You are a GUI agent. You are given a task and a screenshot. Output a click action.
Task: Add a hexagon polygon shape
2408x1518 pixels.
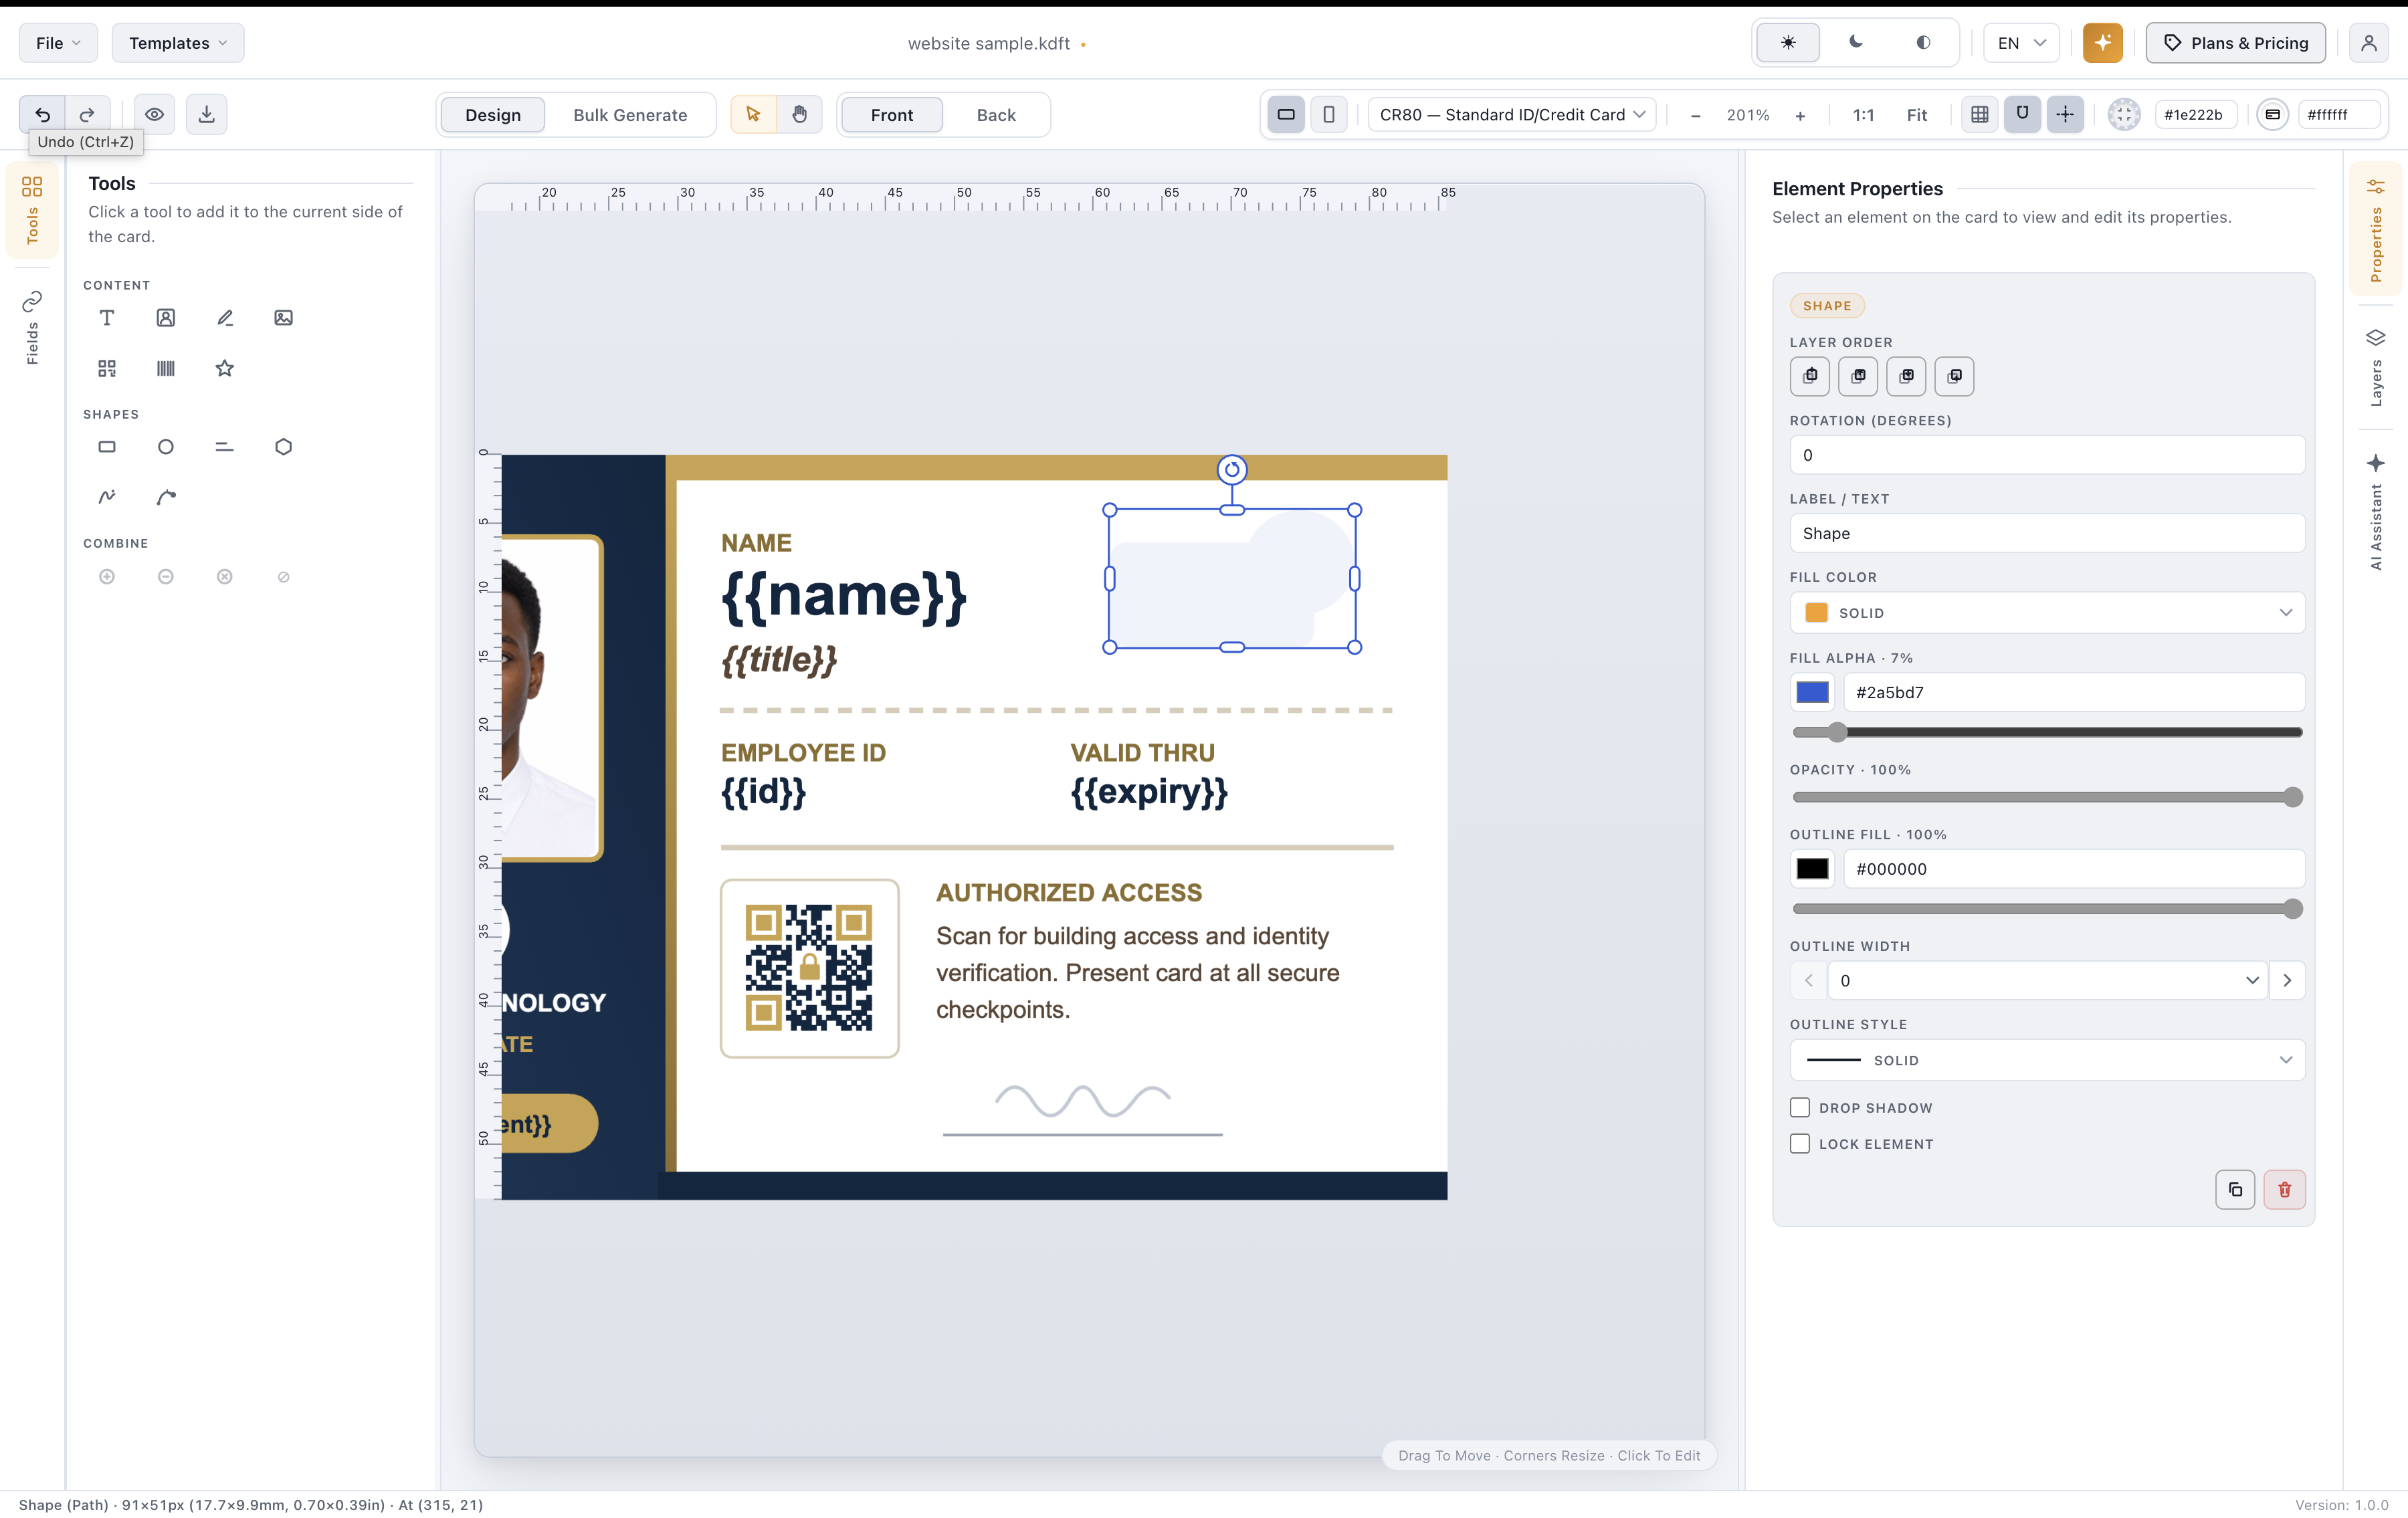click(x=284, y=447)
